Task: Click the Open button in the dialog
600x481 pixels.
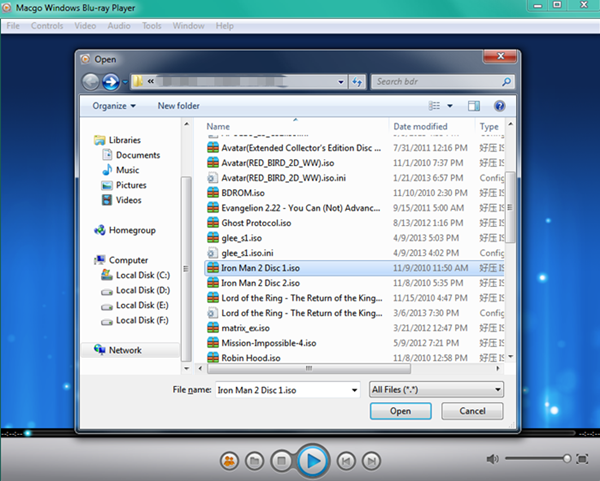Action: (401, 411)
